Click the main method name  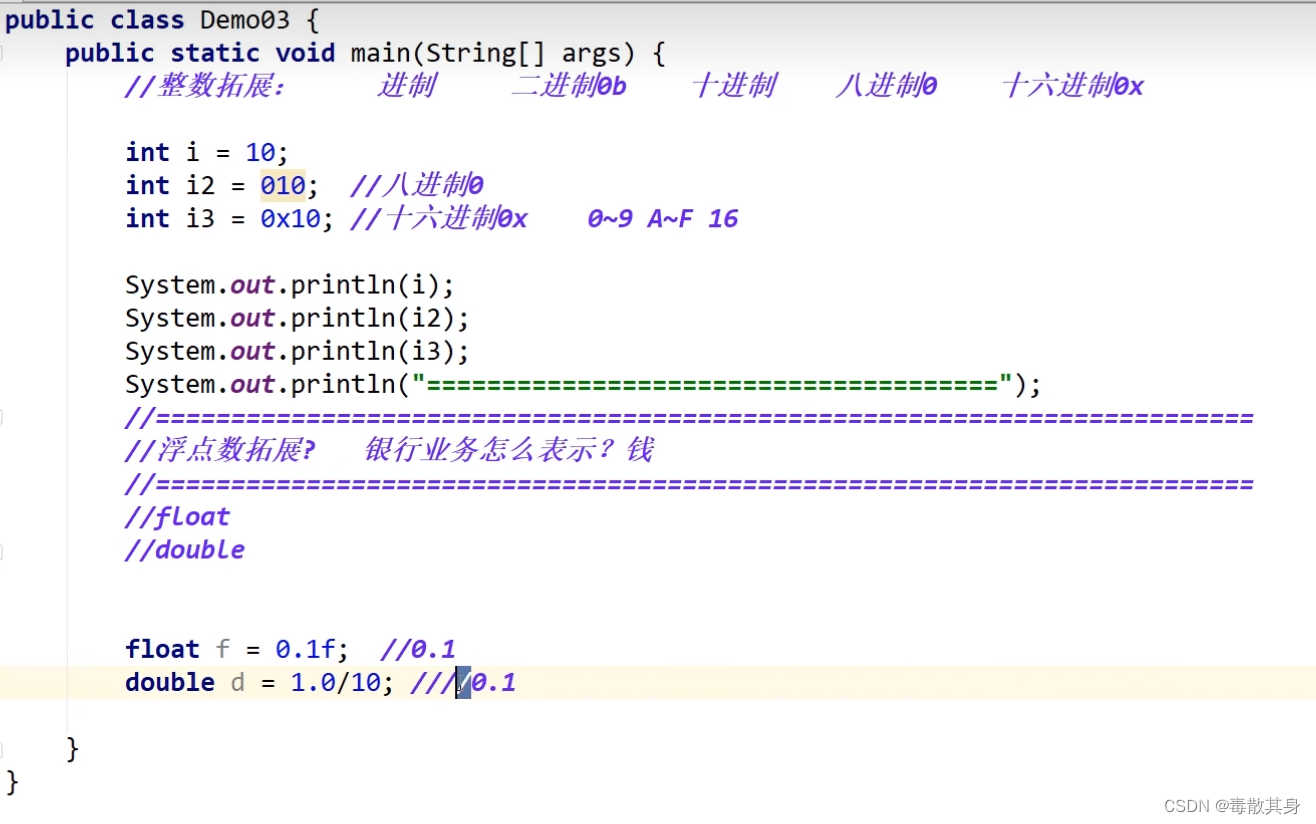382,52
